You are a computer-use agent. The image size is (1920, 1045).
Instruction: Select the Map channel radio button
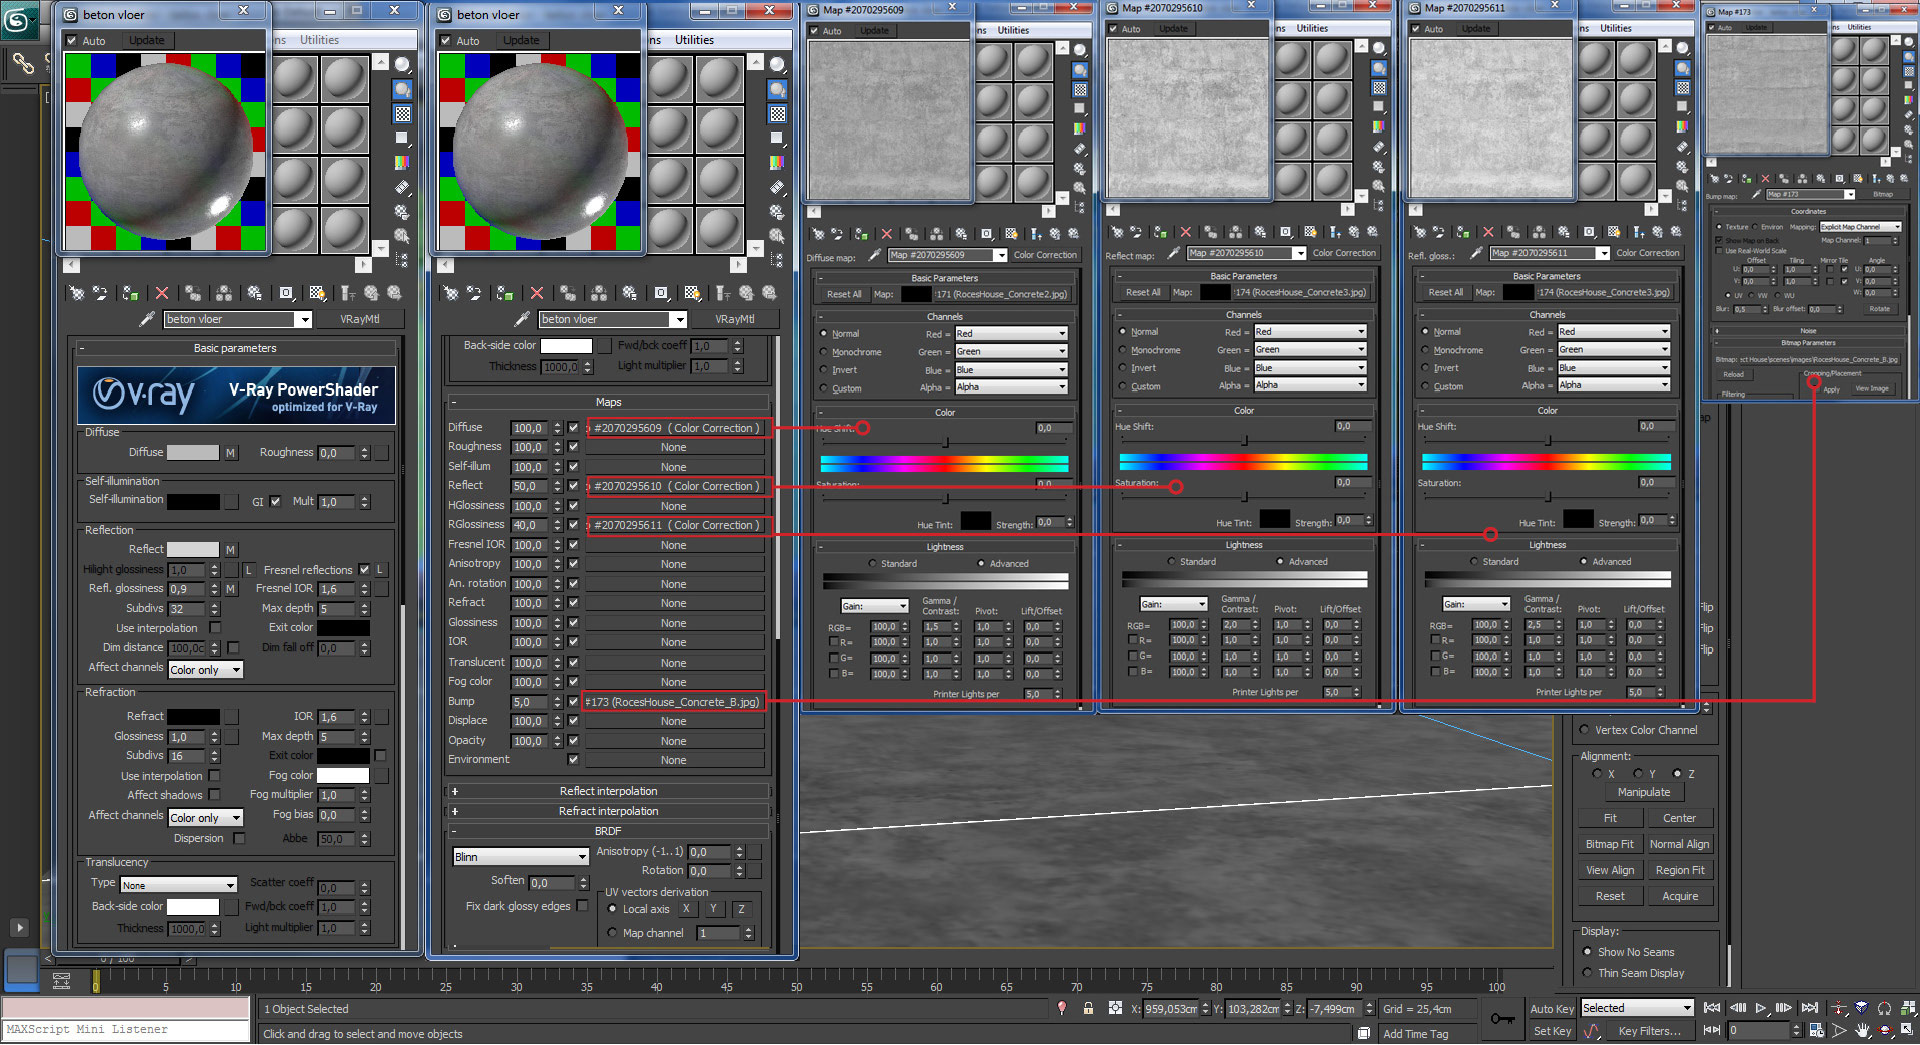[612, 933]
